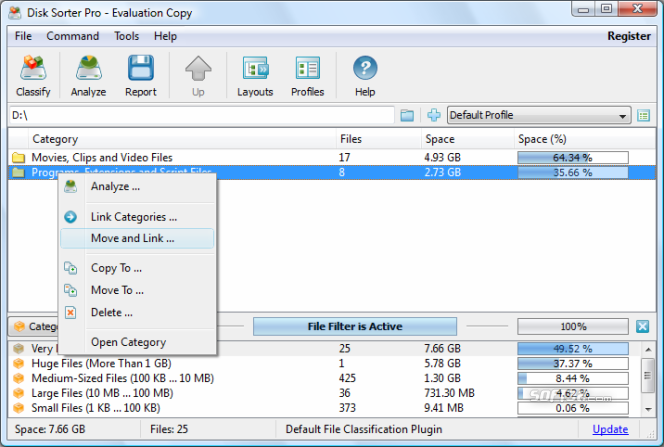Click the folder icon of selected Programs row
This screenshot has height=447, width=664.
(x=18, y=172)
